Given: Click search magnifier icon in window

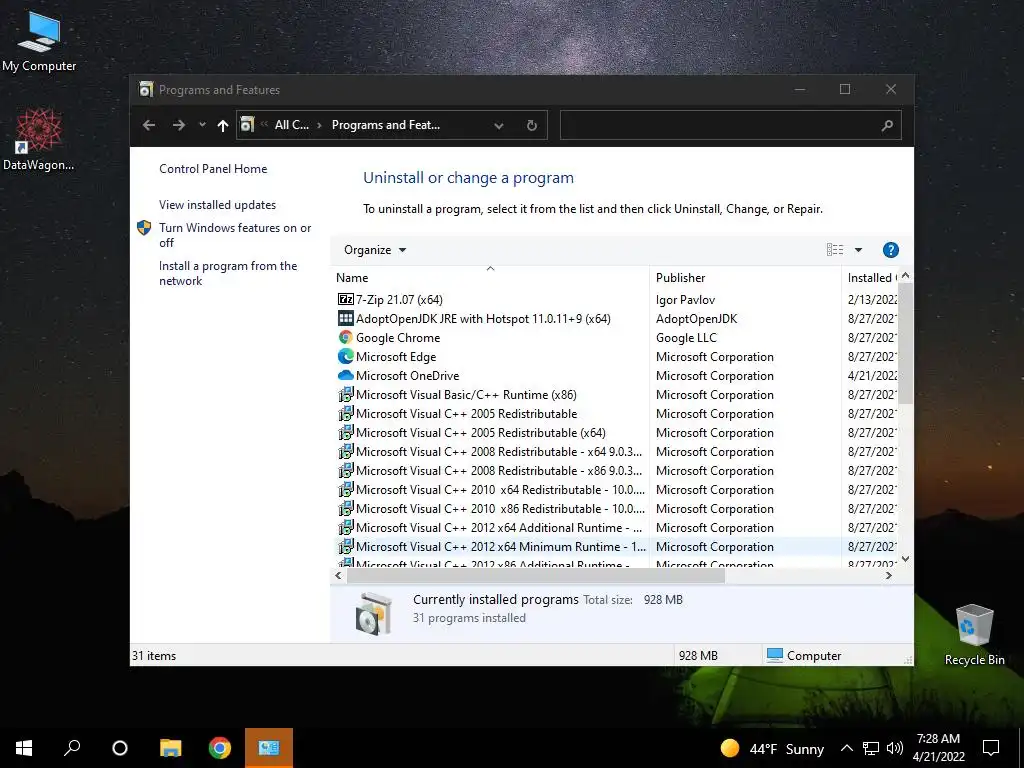Looking at the screenshot, I should pyautogui.click(x=887, y=125).
